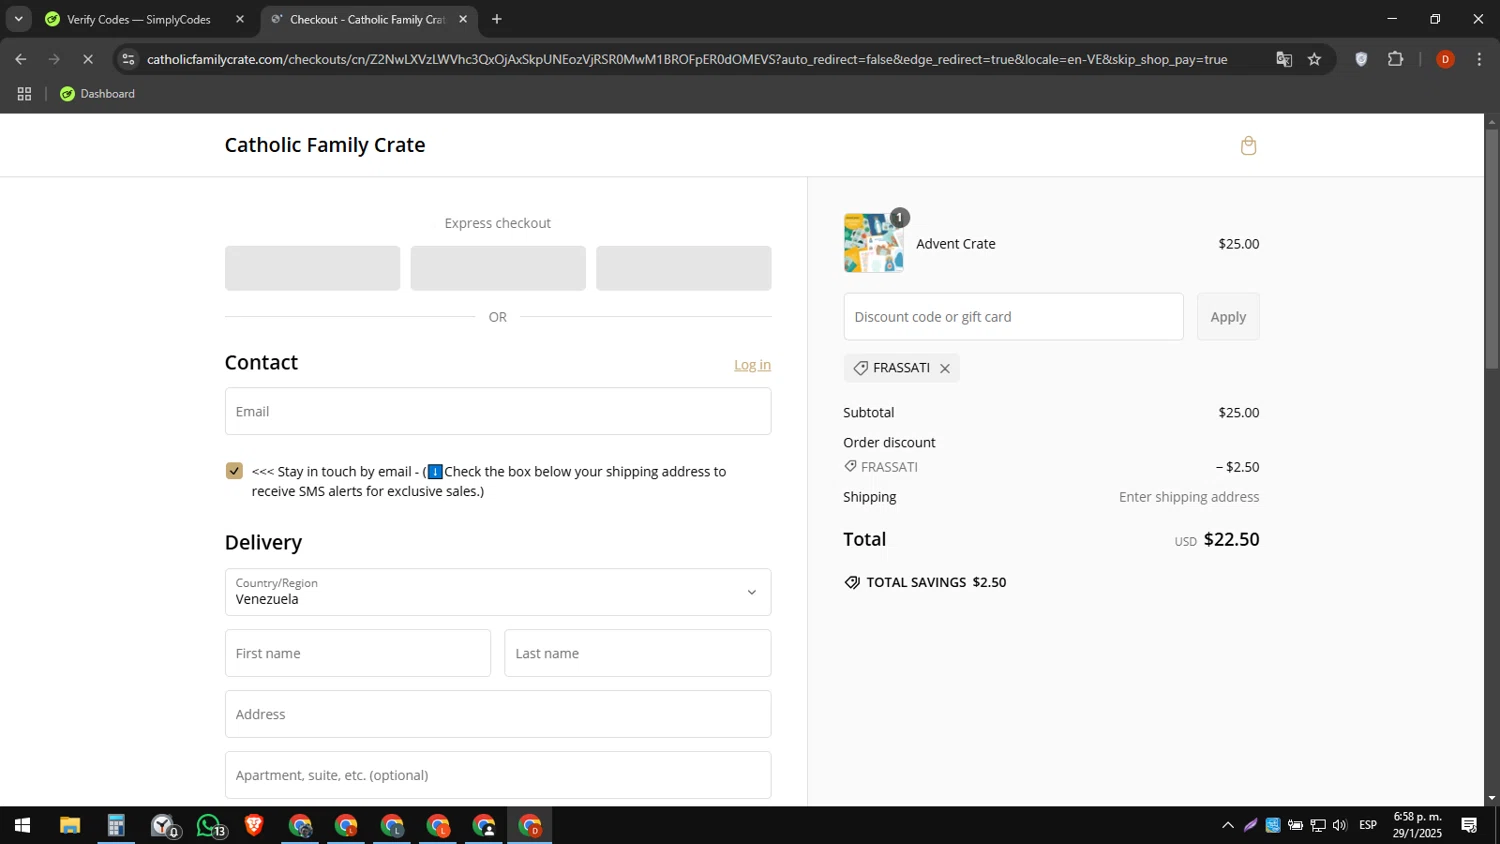Screen dimensions: 1500x844
Task: Open the Country/Region dropdown
Action: pos(498,592)
